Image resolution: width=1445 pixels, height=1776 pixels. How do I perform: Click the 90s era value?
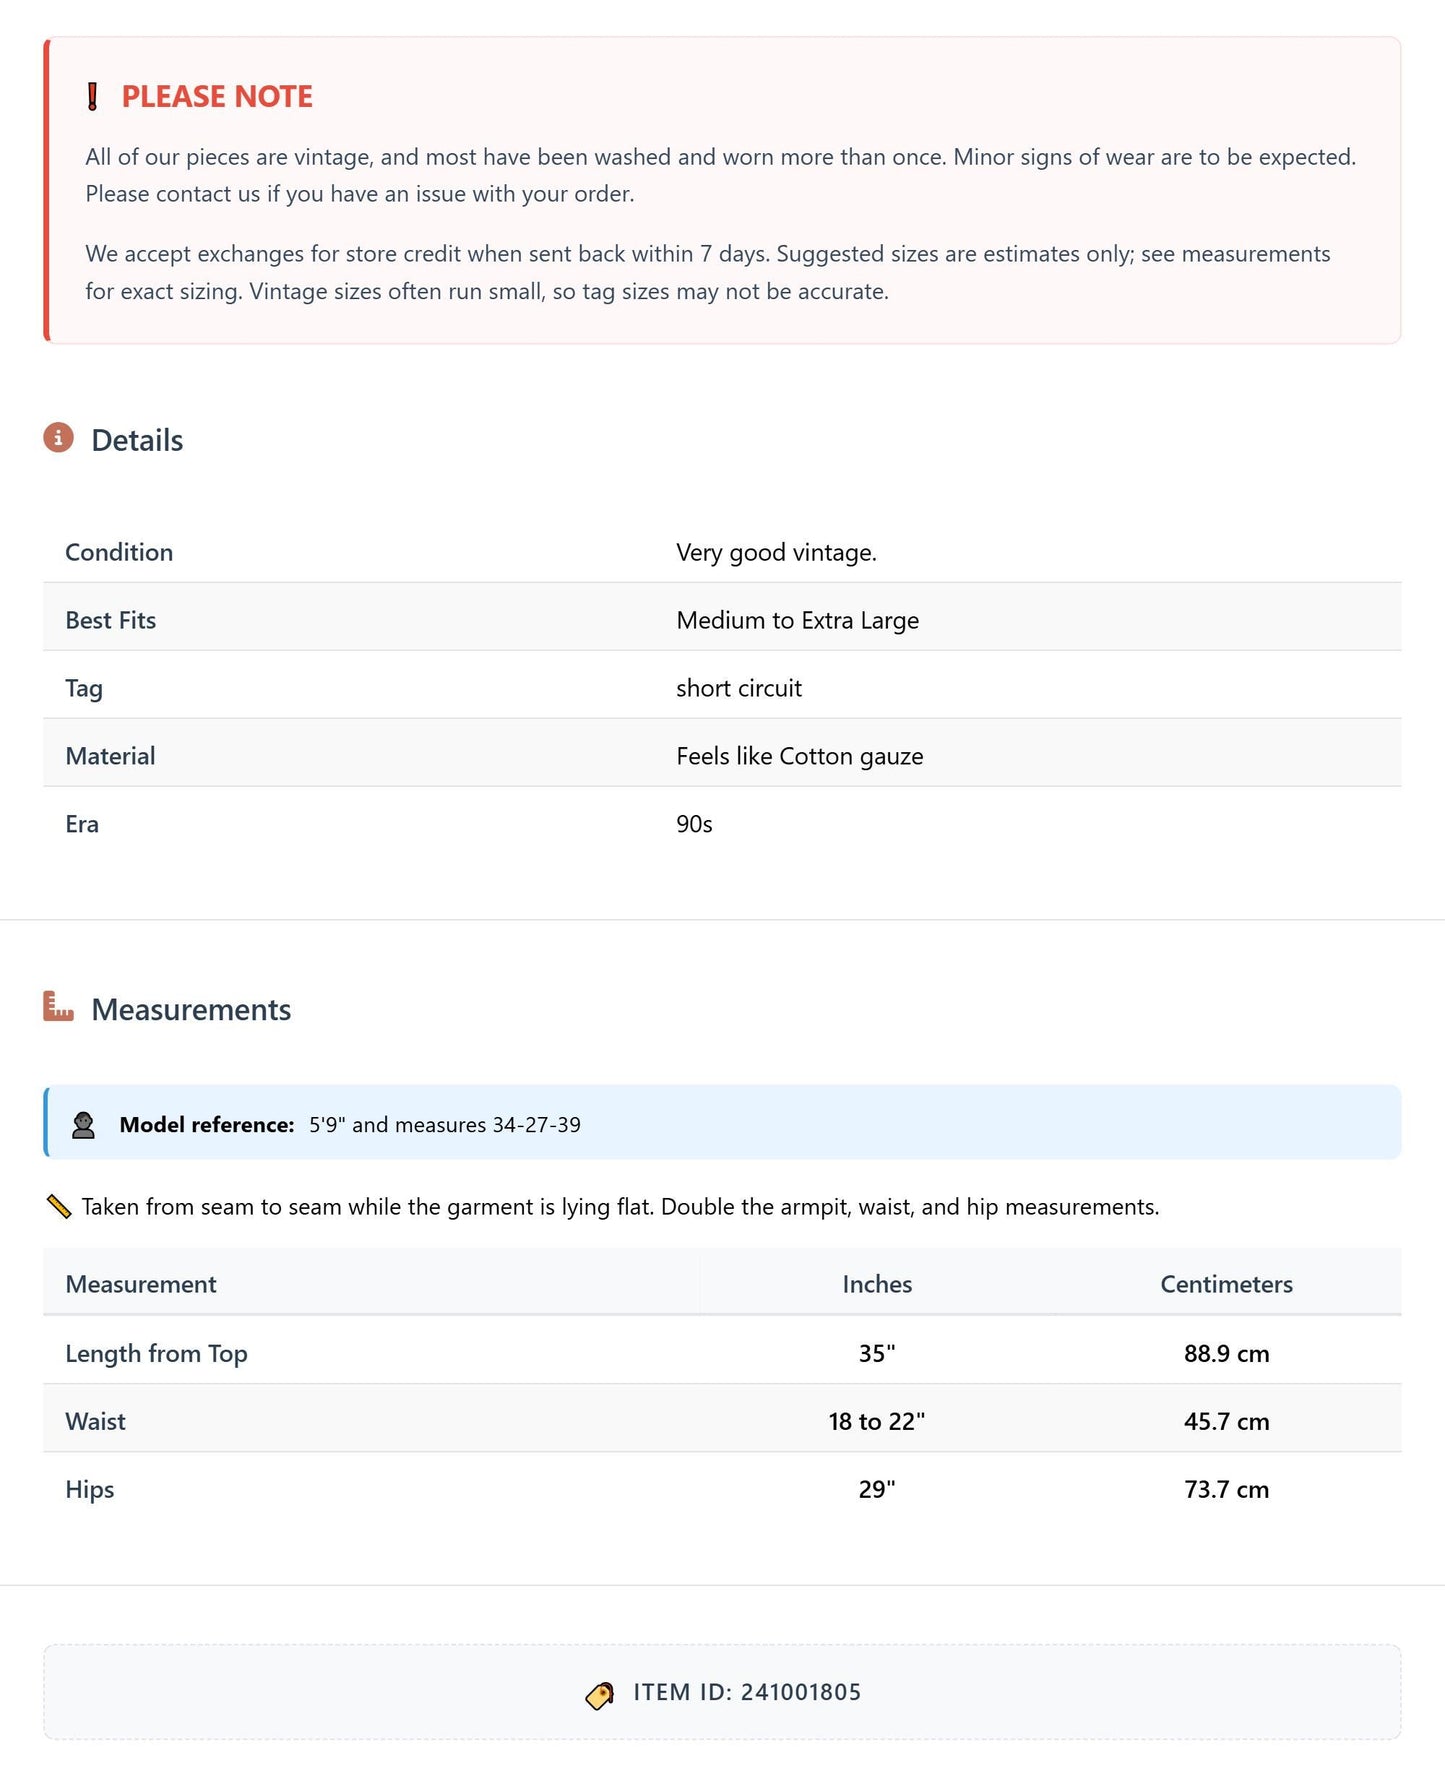coord(694,824)
